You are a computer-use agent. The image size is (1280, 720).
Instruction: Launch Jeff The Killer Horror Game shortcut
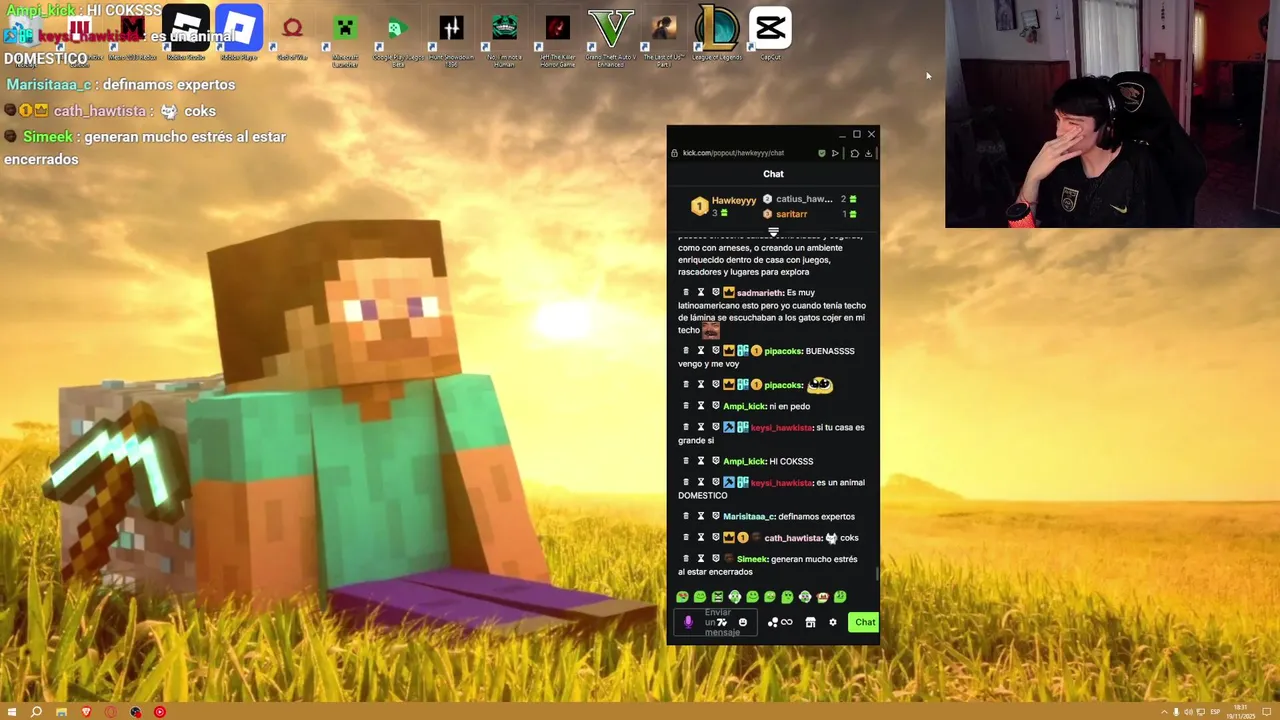tap(558, 35)
